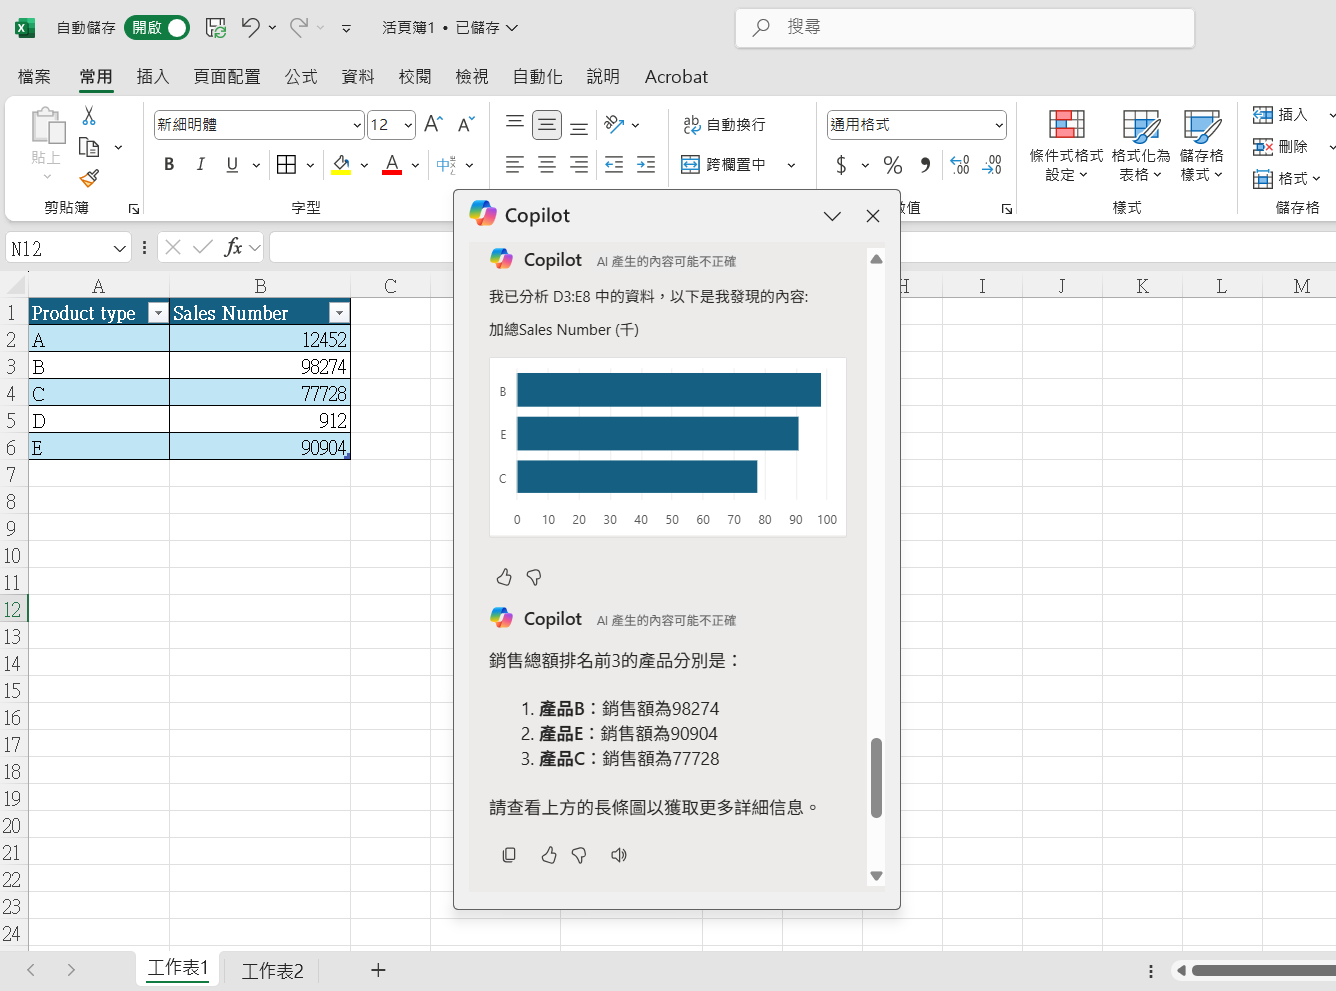1336x991 pixels.
Task: Click Decrease Indent icon
Action: pyautogui.click(x=614, y=164)
